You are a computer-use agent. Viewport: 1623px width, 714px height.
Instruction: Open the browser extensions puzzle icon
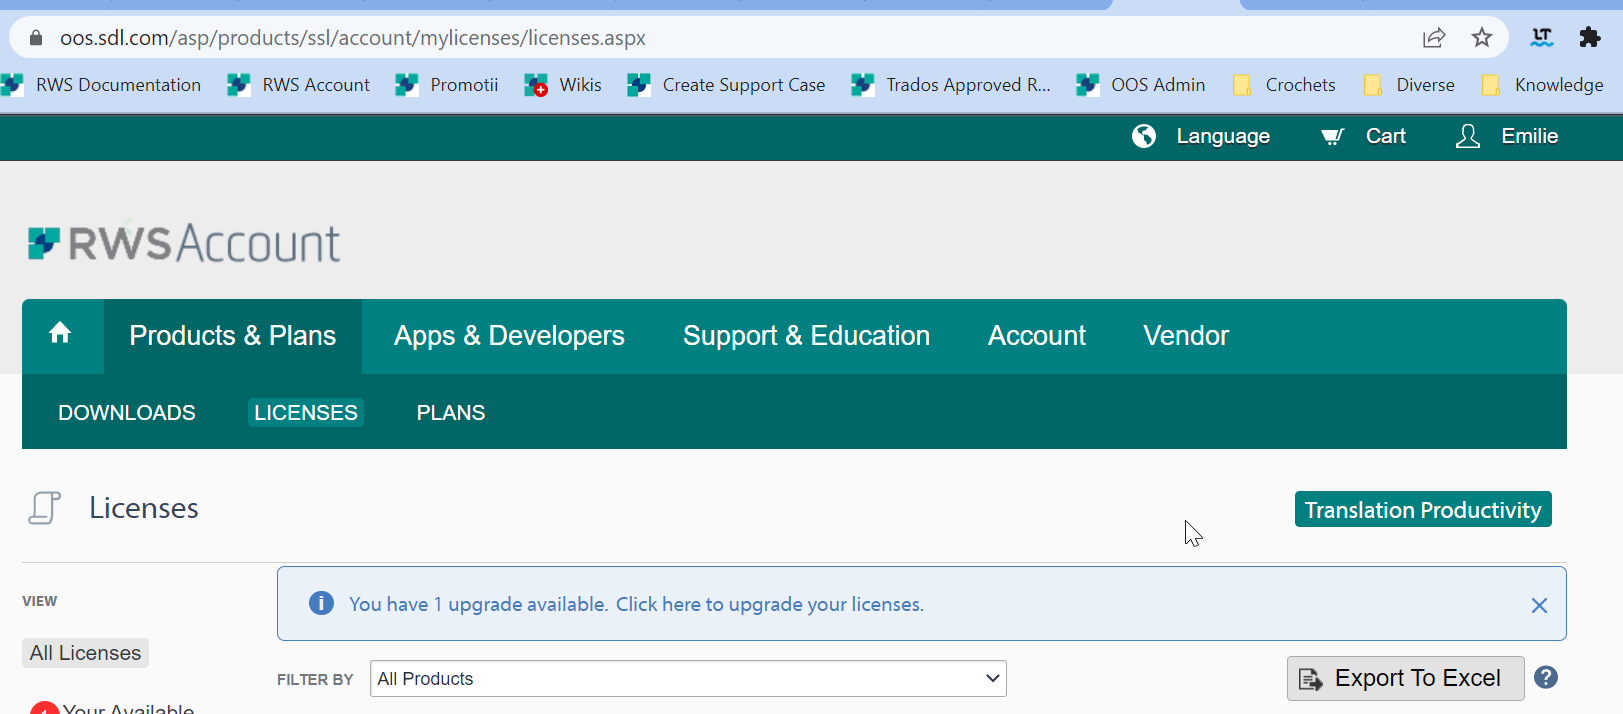1590,38
